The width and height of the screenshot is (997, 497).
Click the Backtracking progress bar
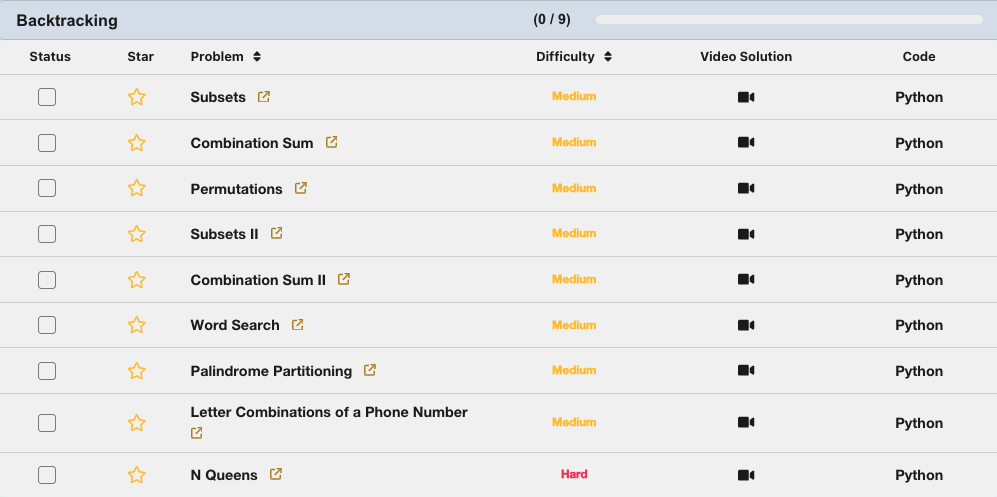(789, 19)
